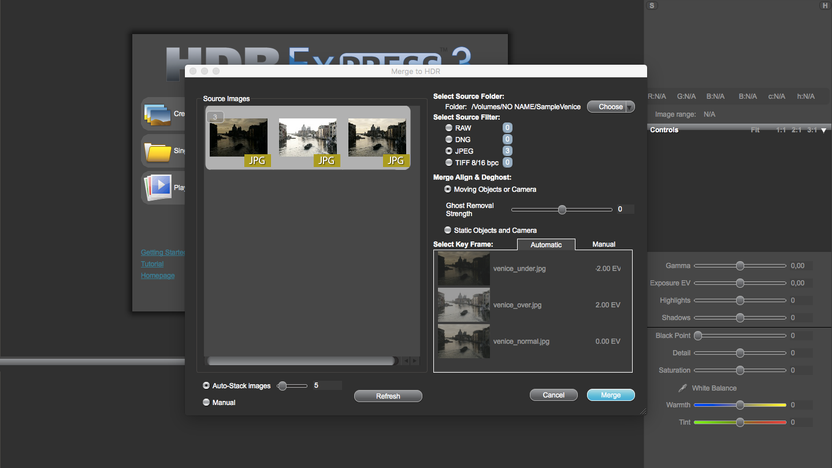This screenshot has height=468, width=832.
Task: Choose Static Objects and Camera option
Action: (x=448, y=230)
